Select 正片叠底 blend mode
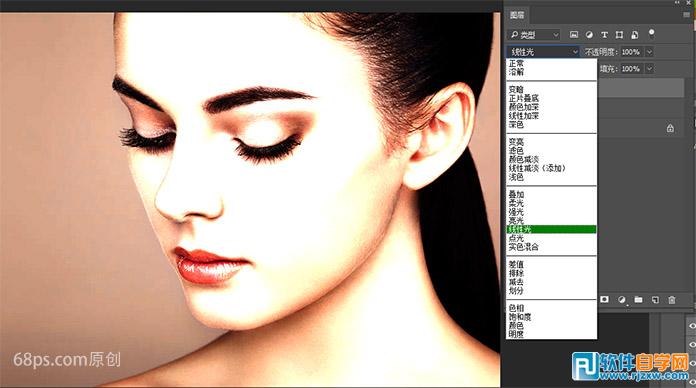The width and height of the screenshot is (696, 388). pyautogui.click(x=524, y=99)
